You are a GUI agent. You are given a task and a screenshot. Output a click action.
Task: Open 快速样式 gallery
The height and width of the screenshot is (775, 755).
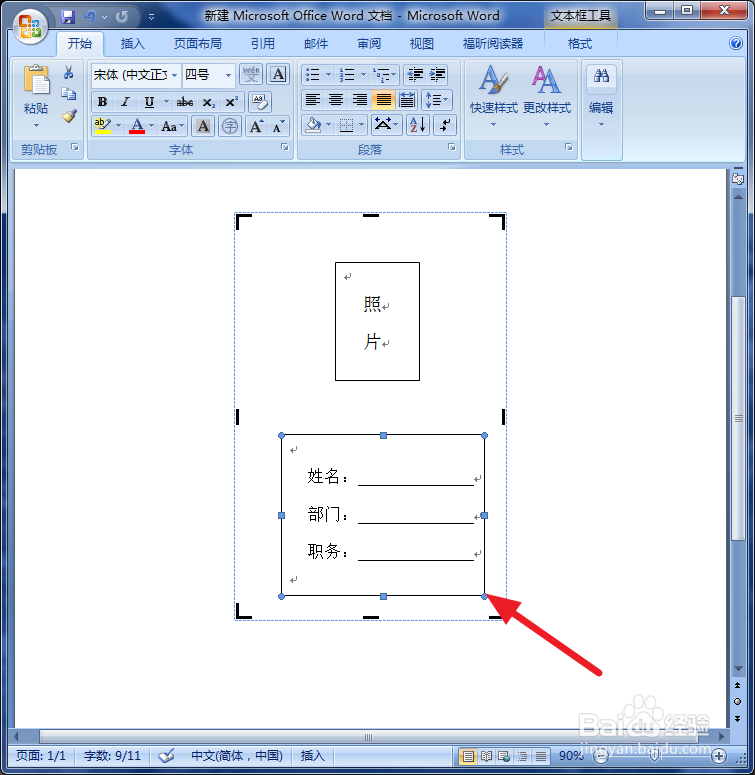493,96
